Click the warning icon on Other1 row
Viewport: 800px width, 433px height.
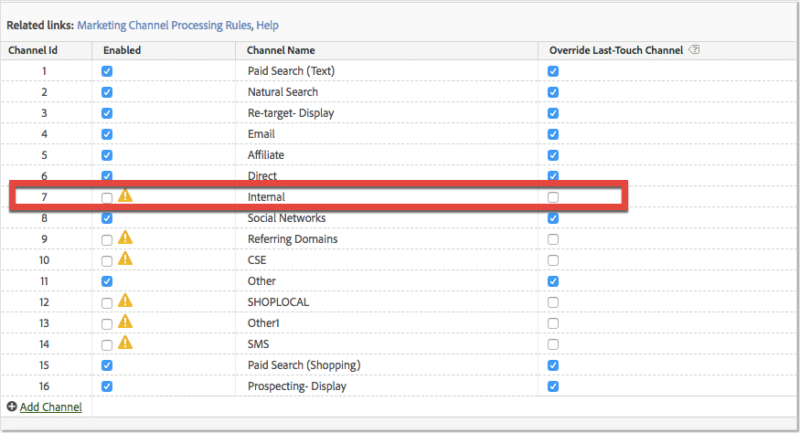pyautogui.click(x=125, y=321)
